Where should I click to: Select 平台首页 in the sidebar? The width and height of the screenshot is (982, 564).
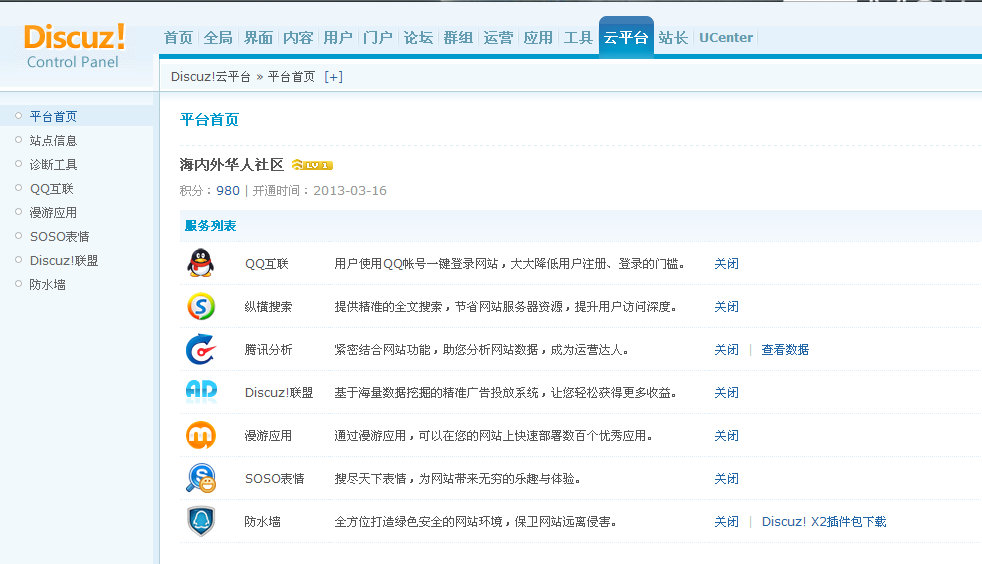[53, 116]
